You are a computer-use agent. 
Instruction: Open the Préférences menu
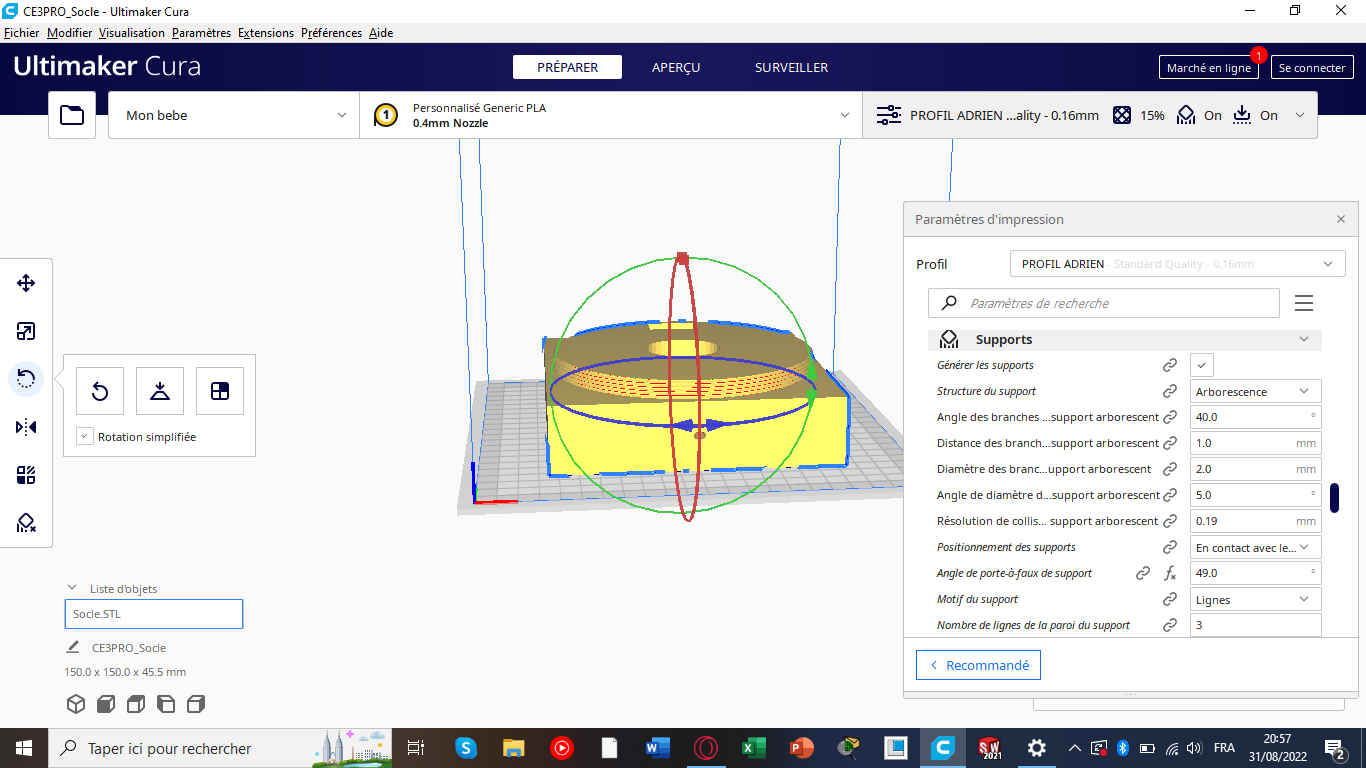pyautogui.click(x=331, y=33)
